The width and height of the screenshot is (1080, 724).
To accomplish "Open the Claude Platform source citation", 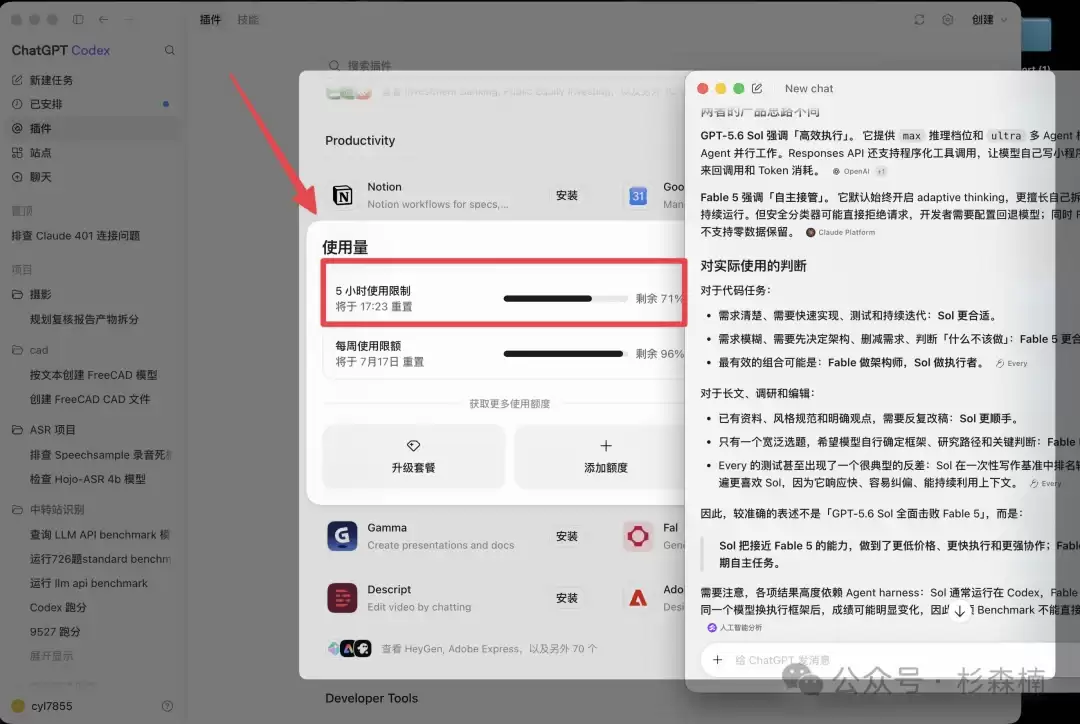I will 841,233.
